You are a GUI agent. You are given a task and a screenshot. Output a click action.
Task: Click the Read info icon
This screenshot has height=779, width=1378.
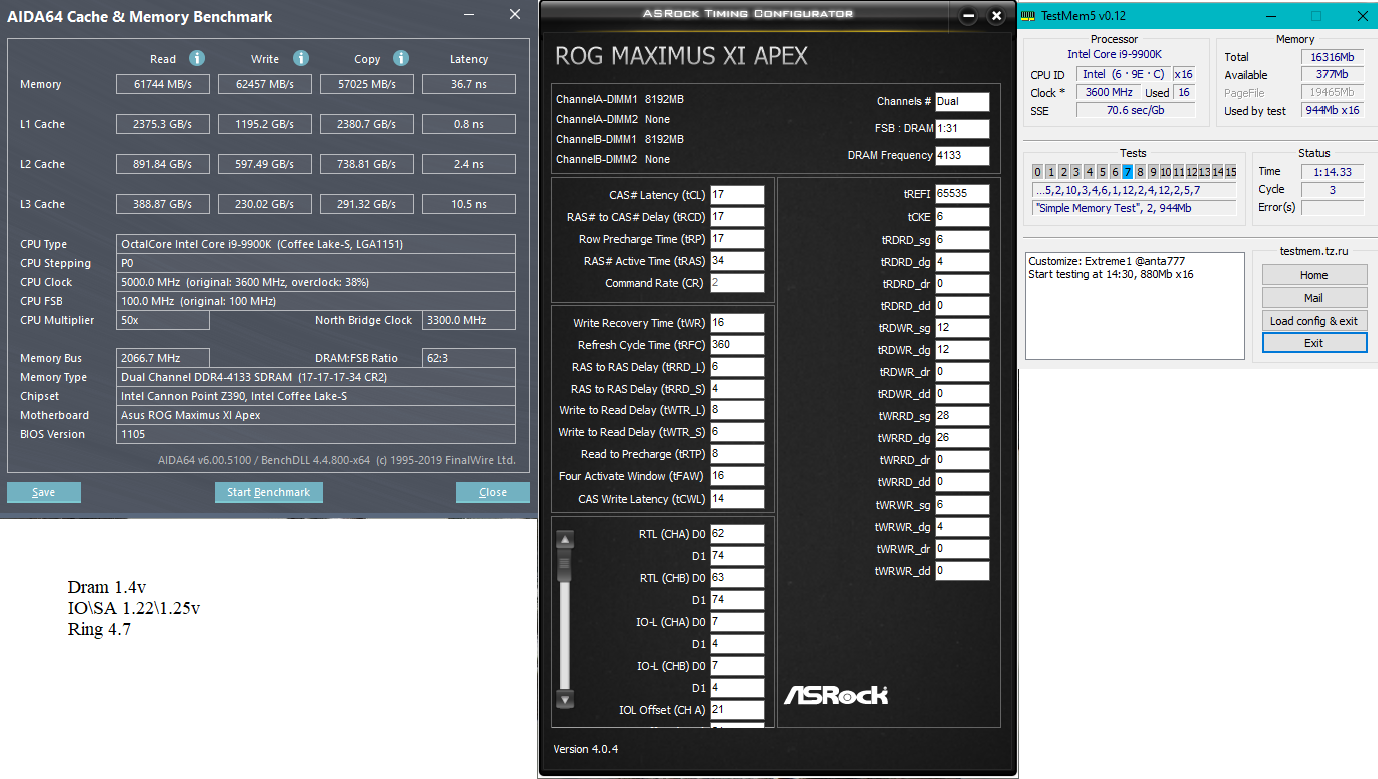(x=197, y=58)
